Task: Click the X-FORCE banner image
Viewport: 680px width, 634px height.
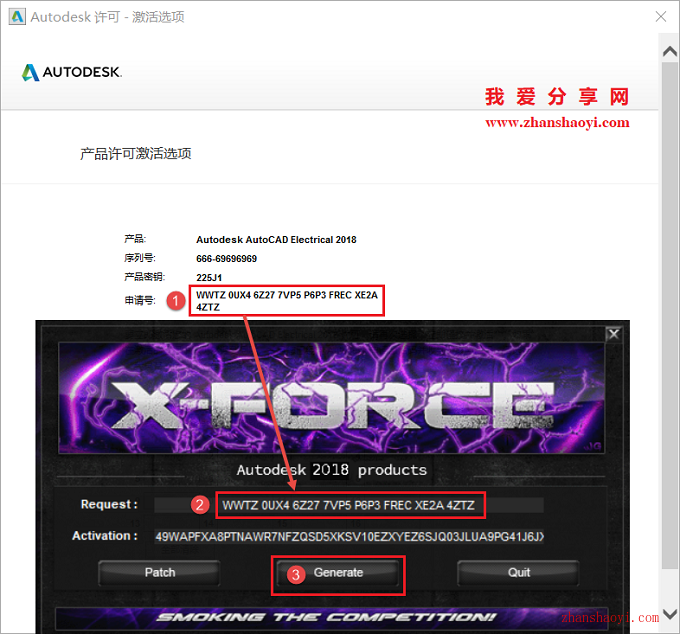Action: click(x=332, y=398)
